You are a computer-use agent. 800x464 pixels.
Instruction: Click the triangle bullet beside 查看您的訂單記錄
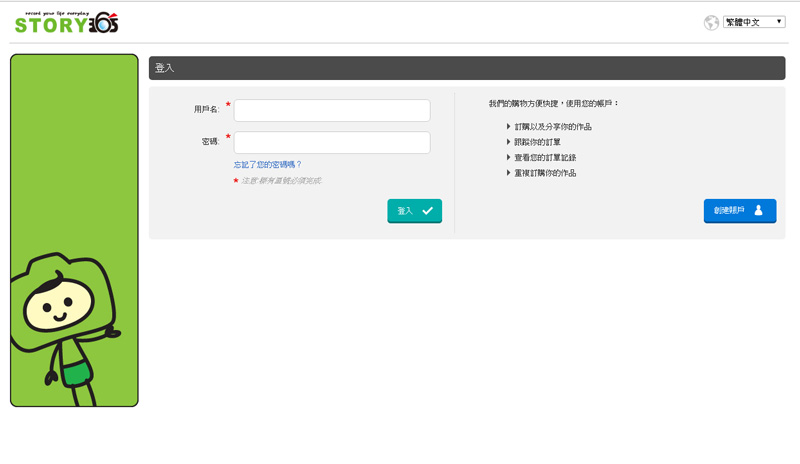click(x=509, y=158)
